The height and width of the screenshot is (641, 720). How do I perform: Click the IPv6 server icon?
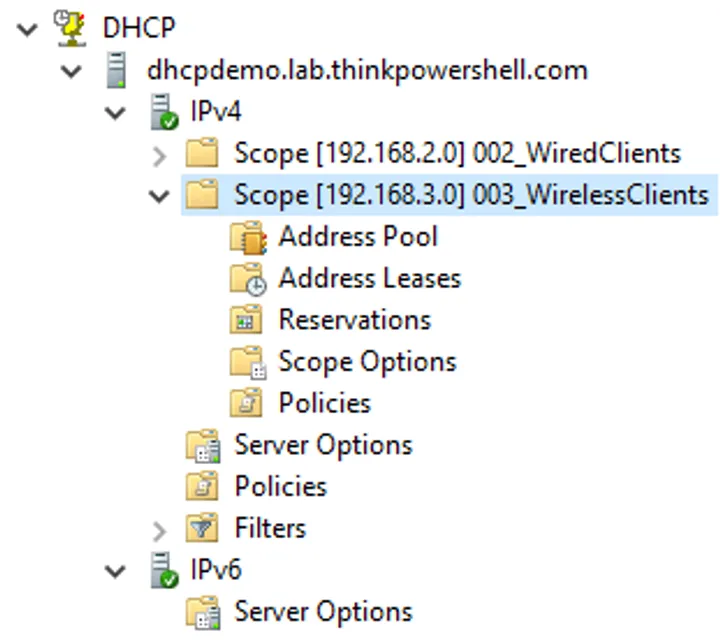(x=161, y=570)
